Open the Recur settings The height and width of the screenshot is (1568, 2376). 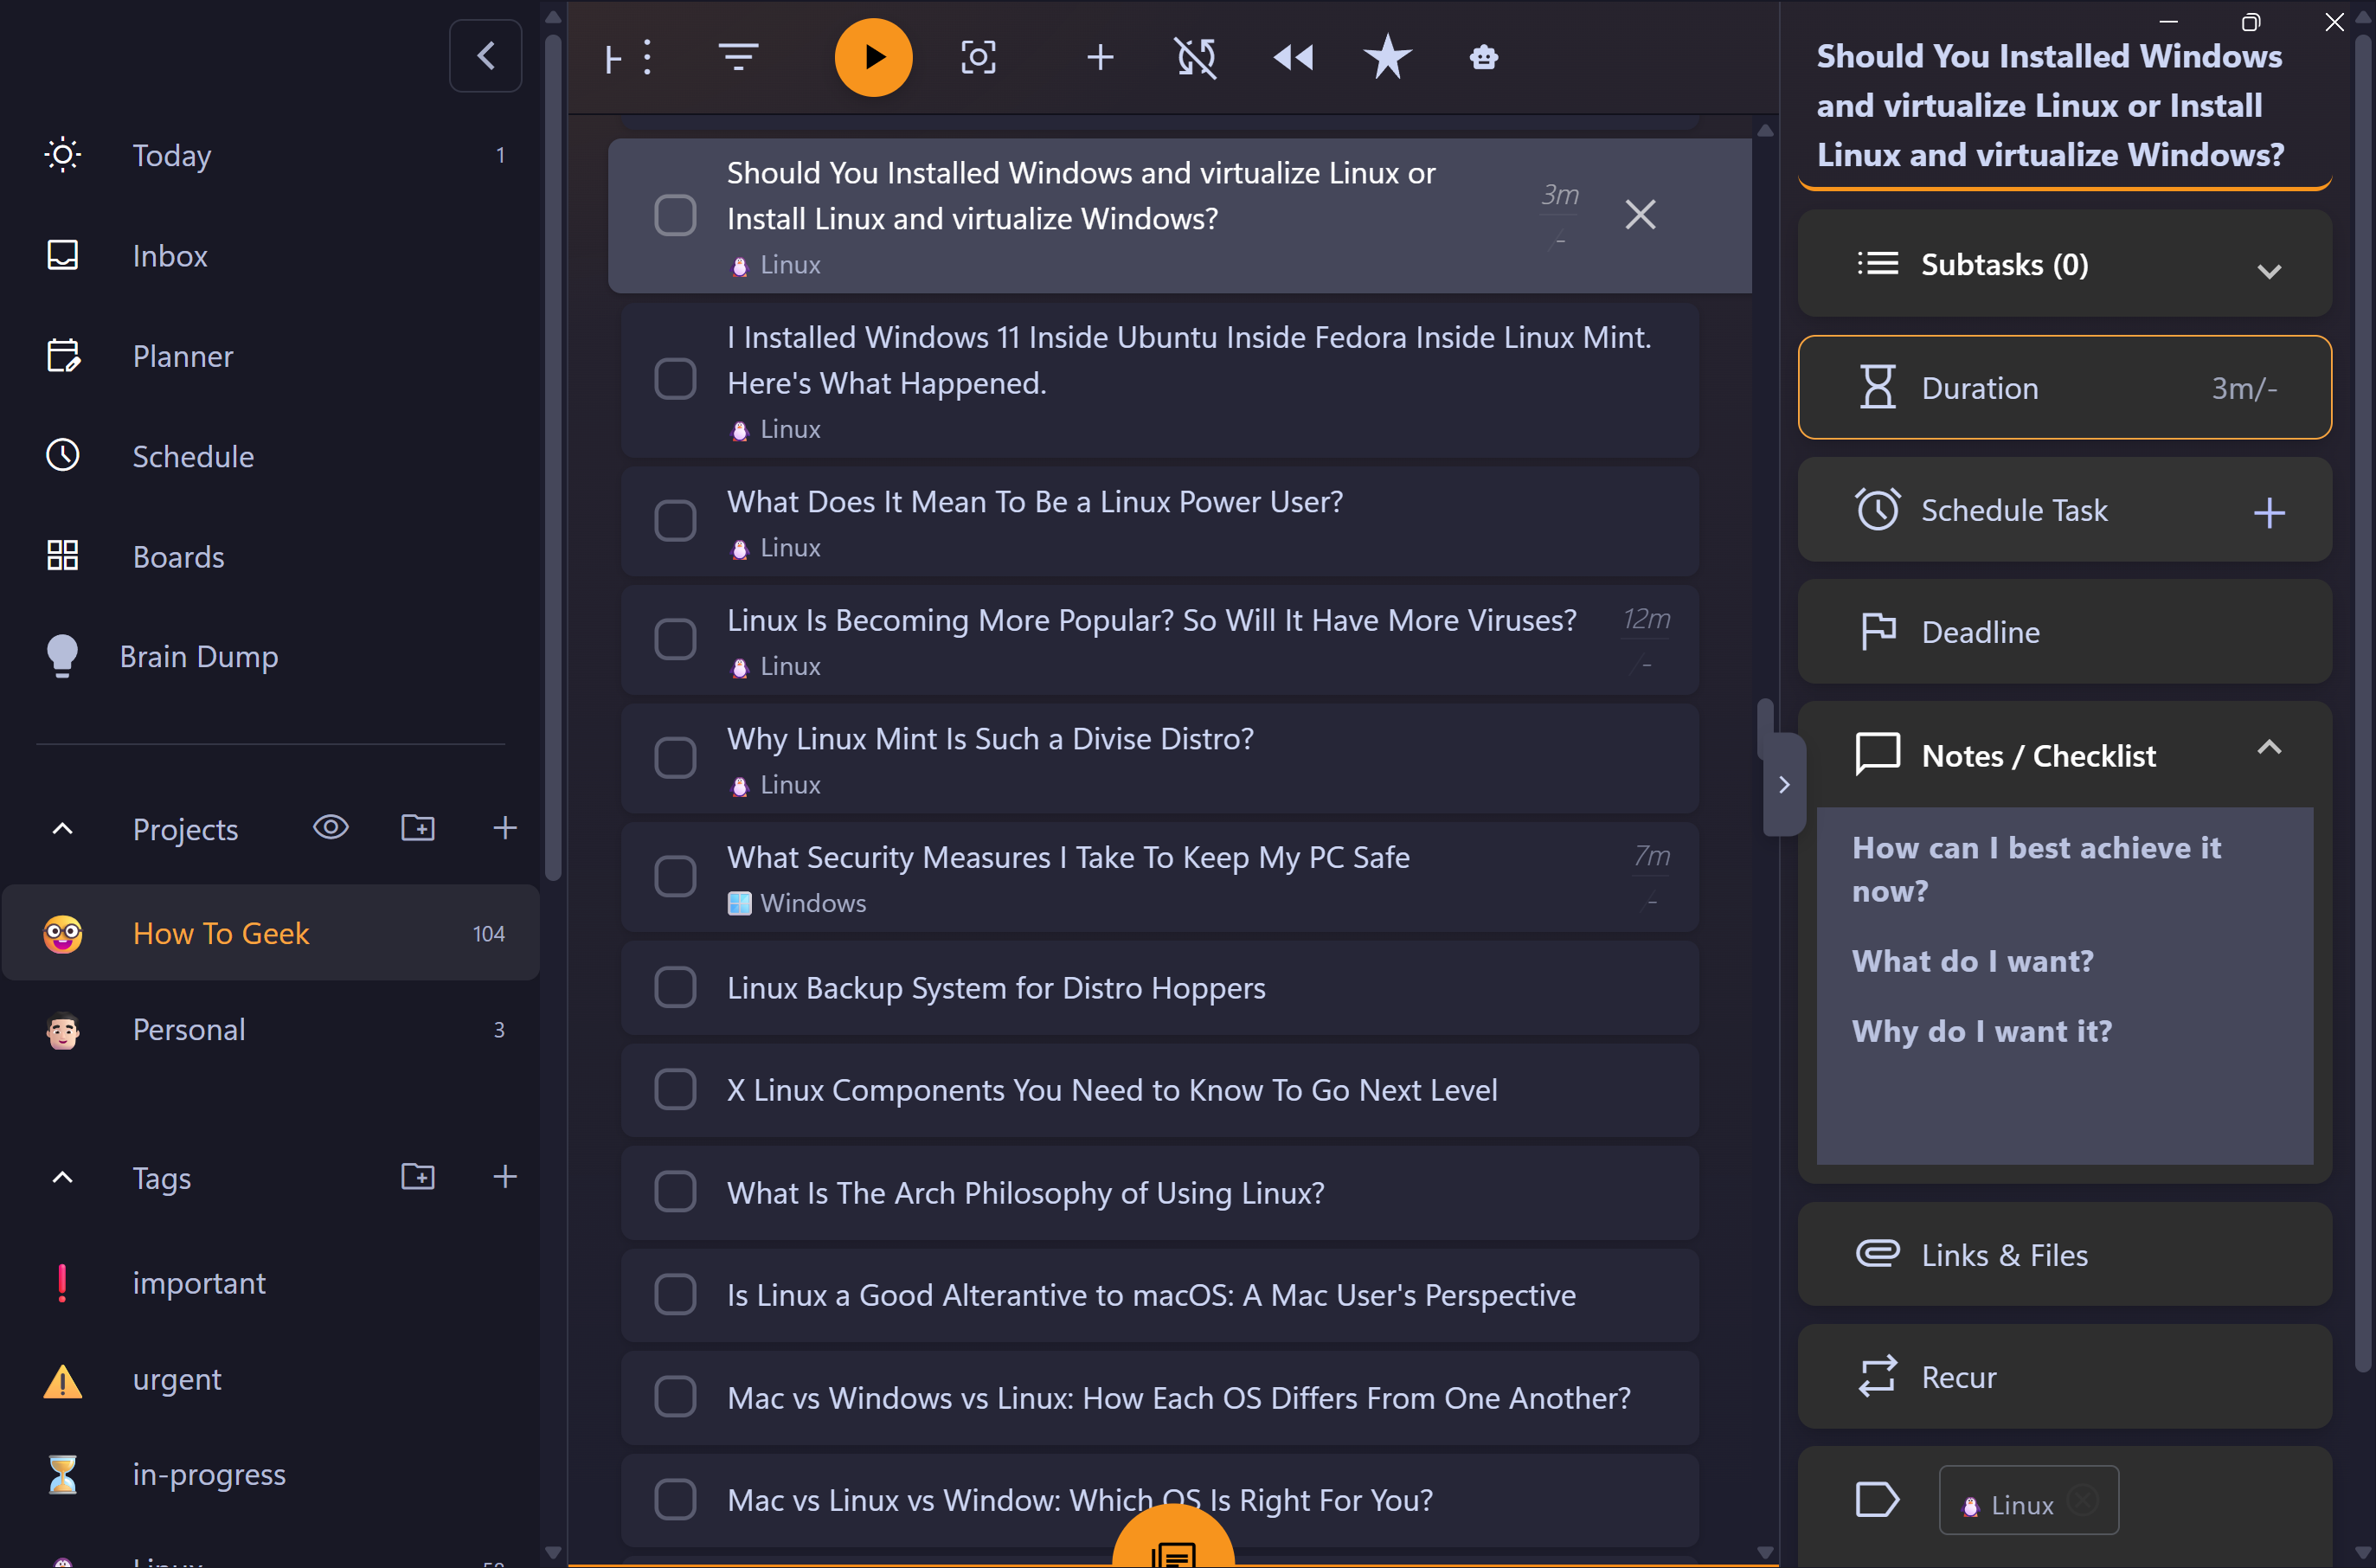click(x=2064, y=1376)
